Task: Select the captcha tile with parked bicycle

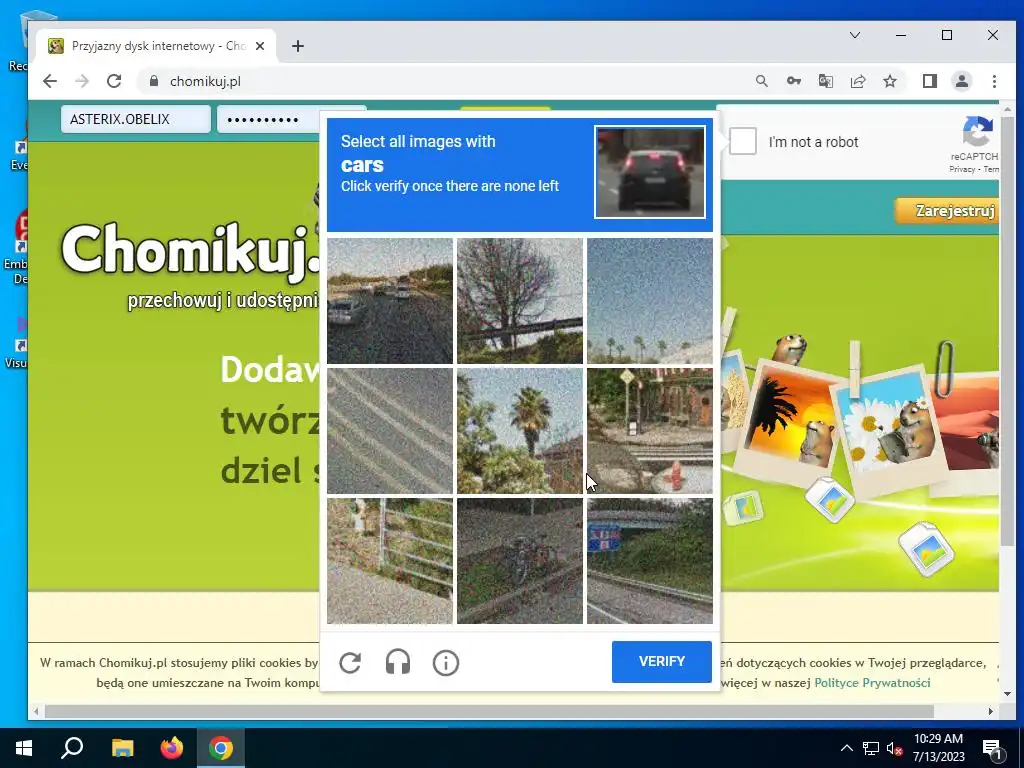Action: (x=520, y=561)
